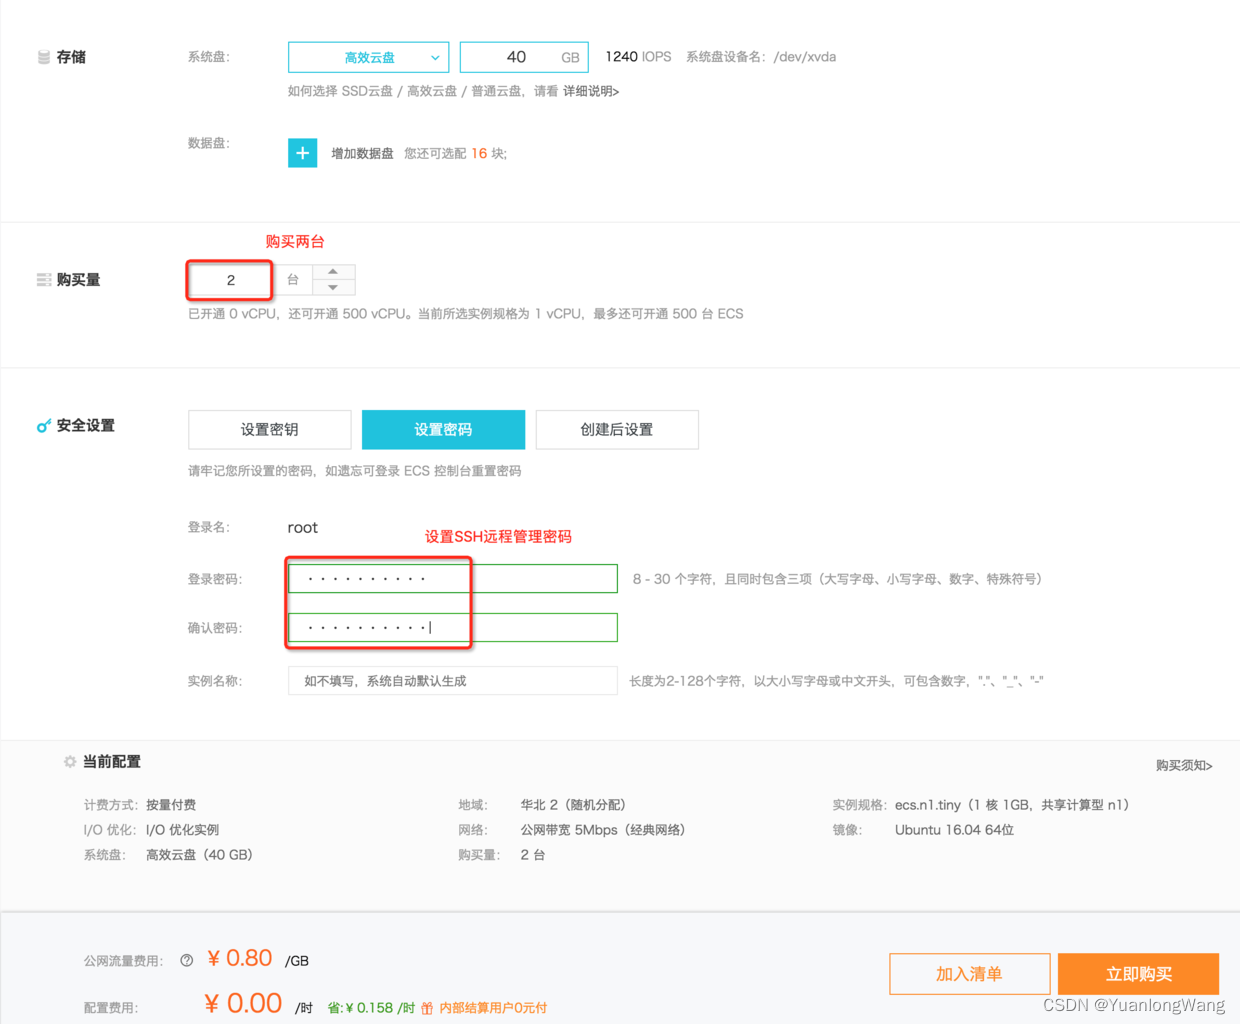Click the 按量付费 billing method text
The width and height of the screenshot is (1240, 1024).
[171, 805]
